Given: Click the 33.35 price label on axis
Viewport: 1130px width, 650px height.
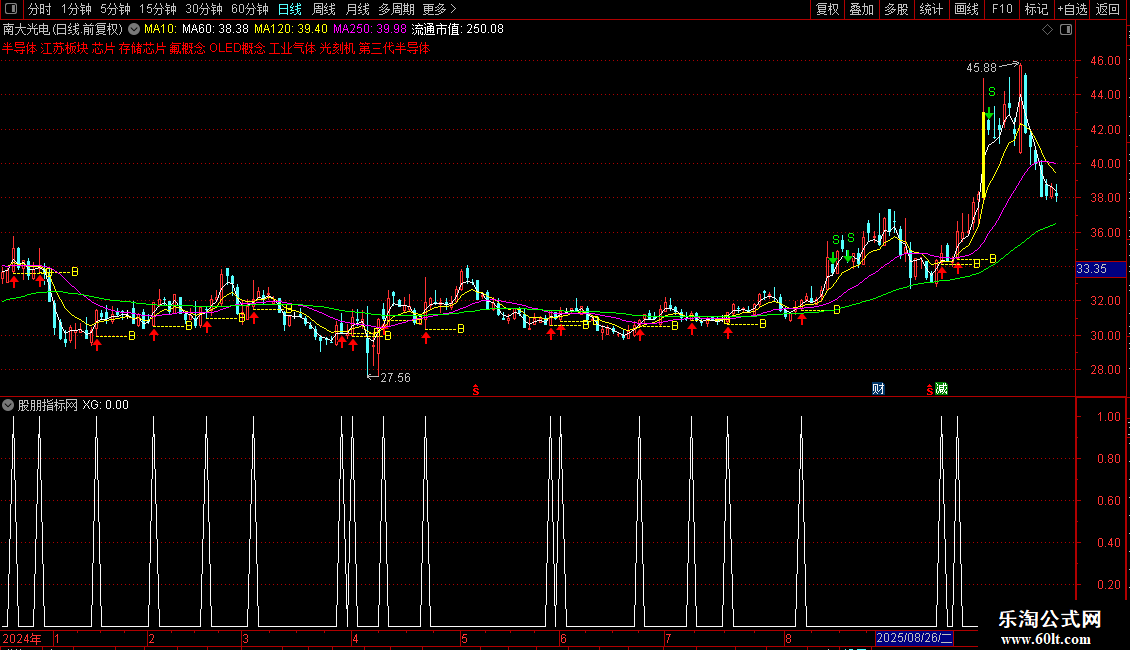Looking at the screenshot, I should pos(1100,269).
